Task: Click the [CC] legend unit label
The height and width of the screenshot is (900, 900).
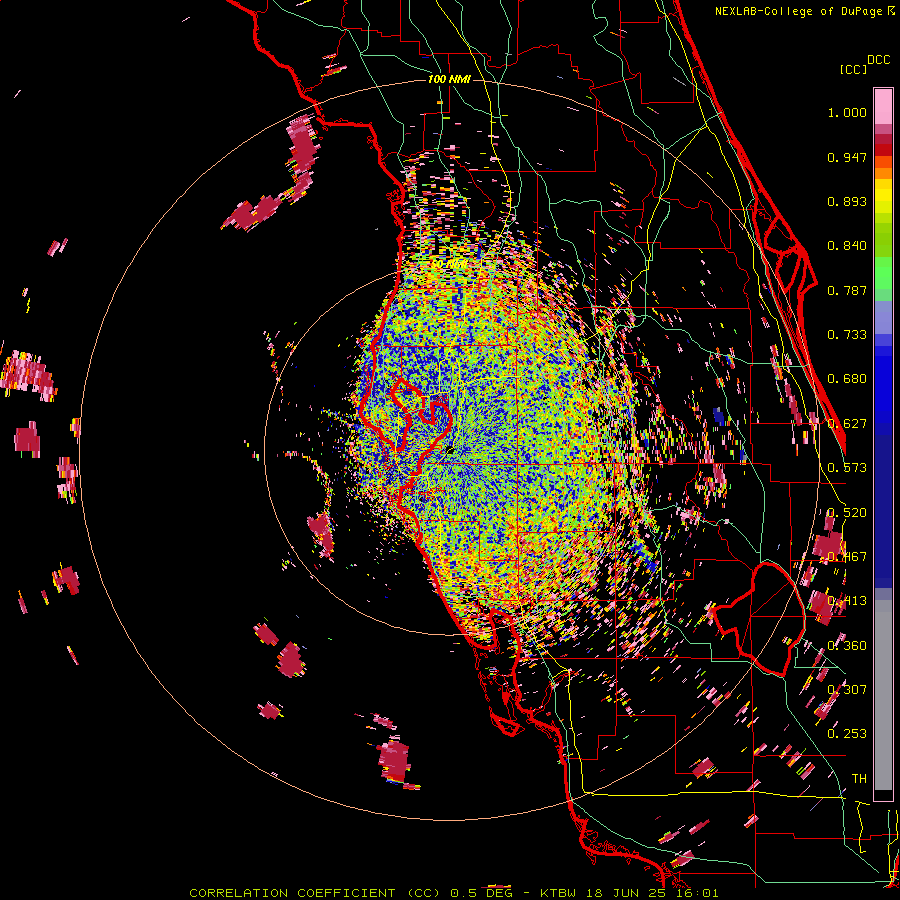Action: pyautogui.click(x=853, y=69)
